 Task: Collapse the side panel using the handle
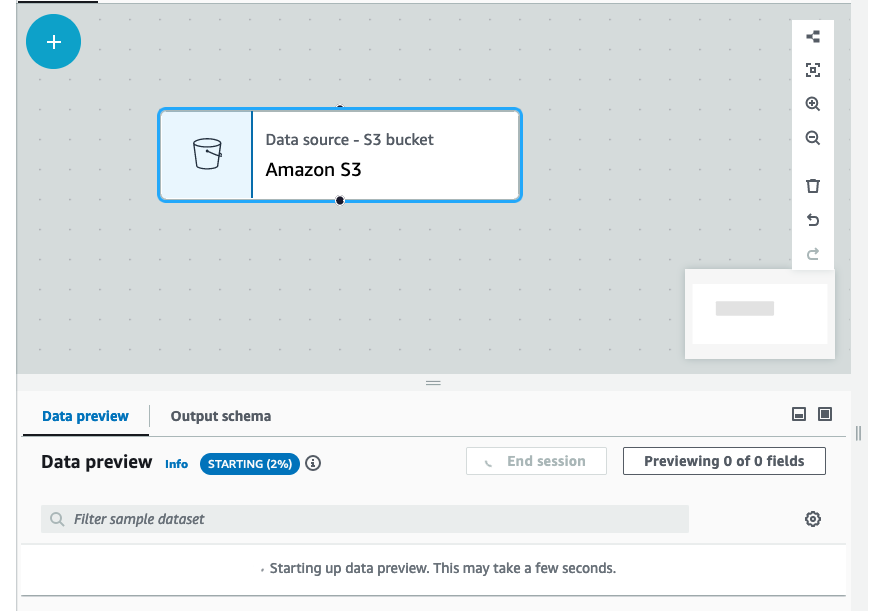857,433
